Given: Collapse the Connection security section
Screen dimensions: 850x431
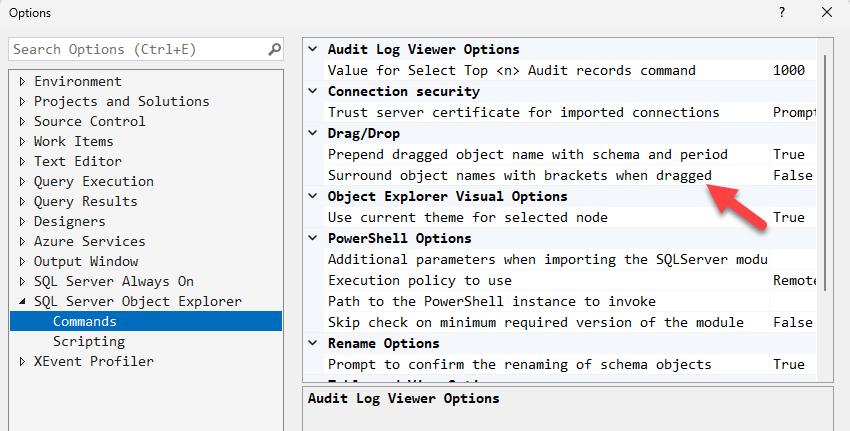Looking at the screenshot, I should tap(313, 92).
